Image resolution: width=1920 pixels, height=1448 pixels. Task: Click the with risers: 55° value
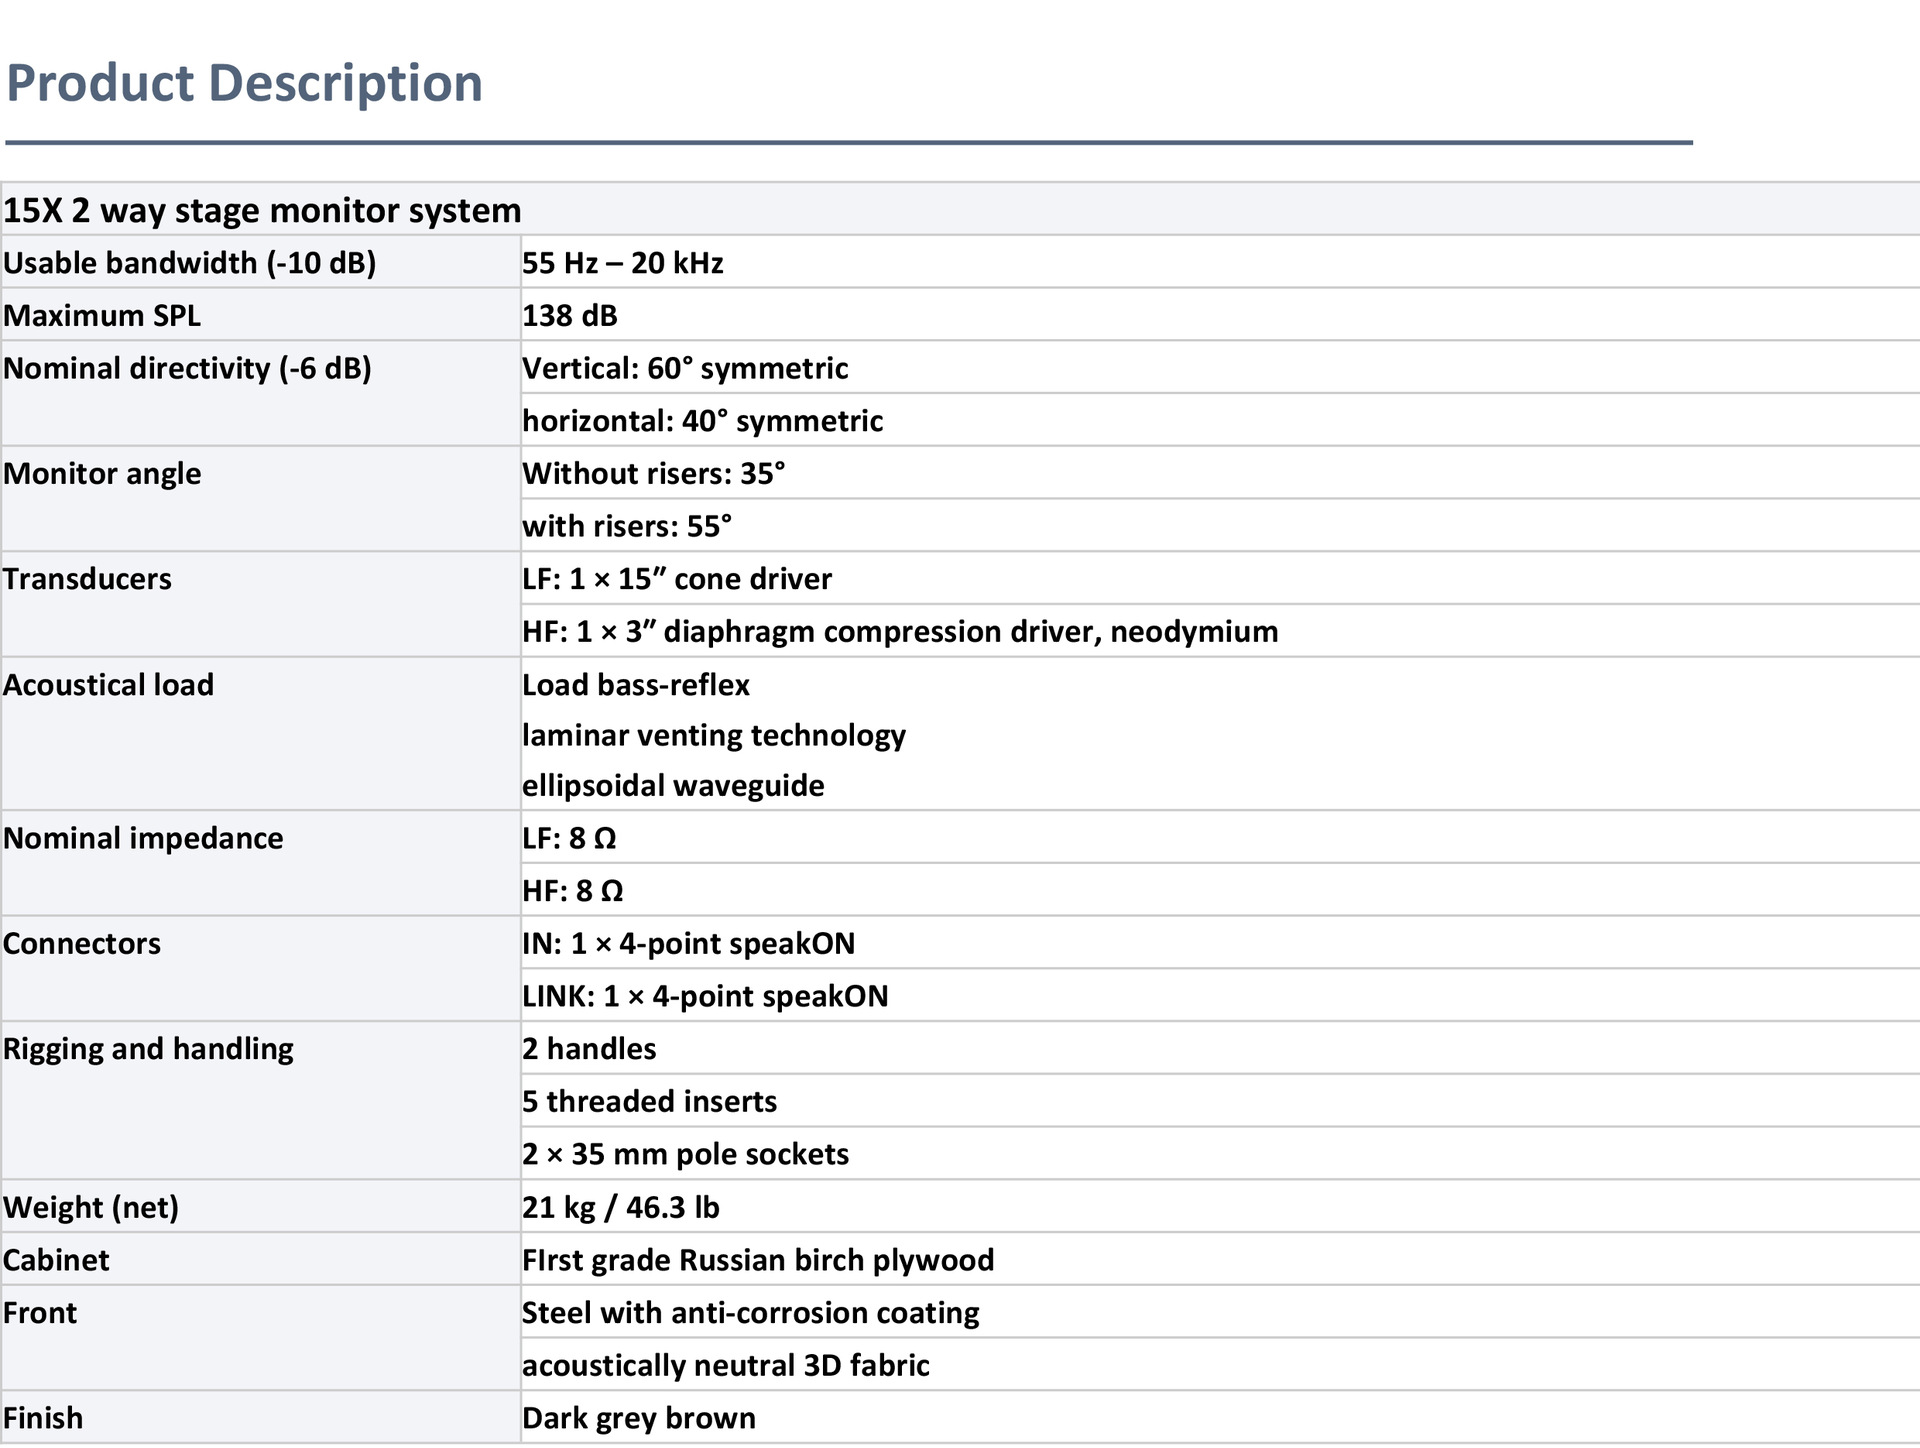coord(627,526)
